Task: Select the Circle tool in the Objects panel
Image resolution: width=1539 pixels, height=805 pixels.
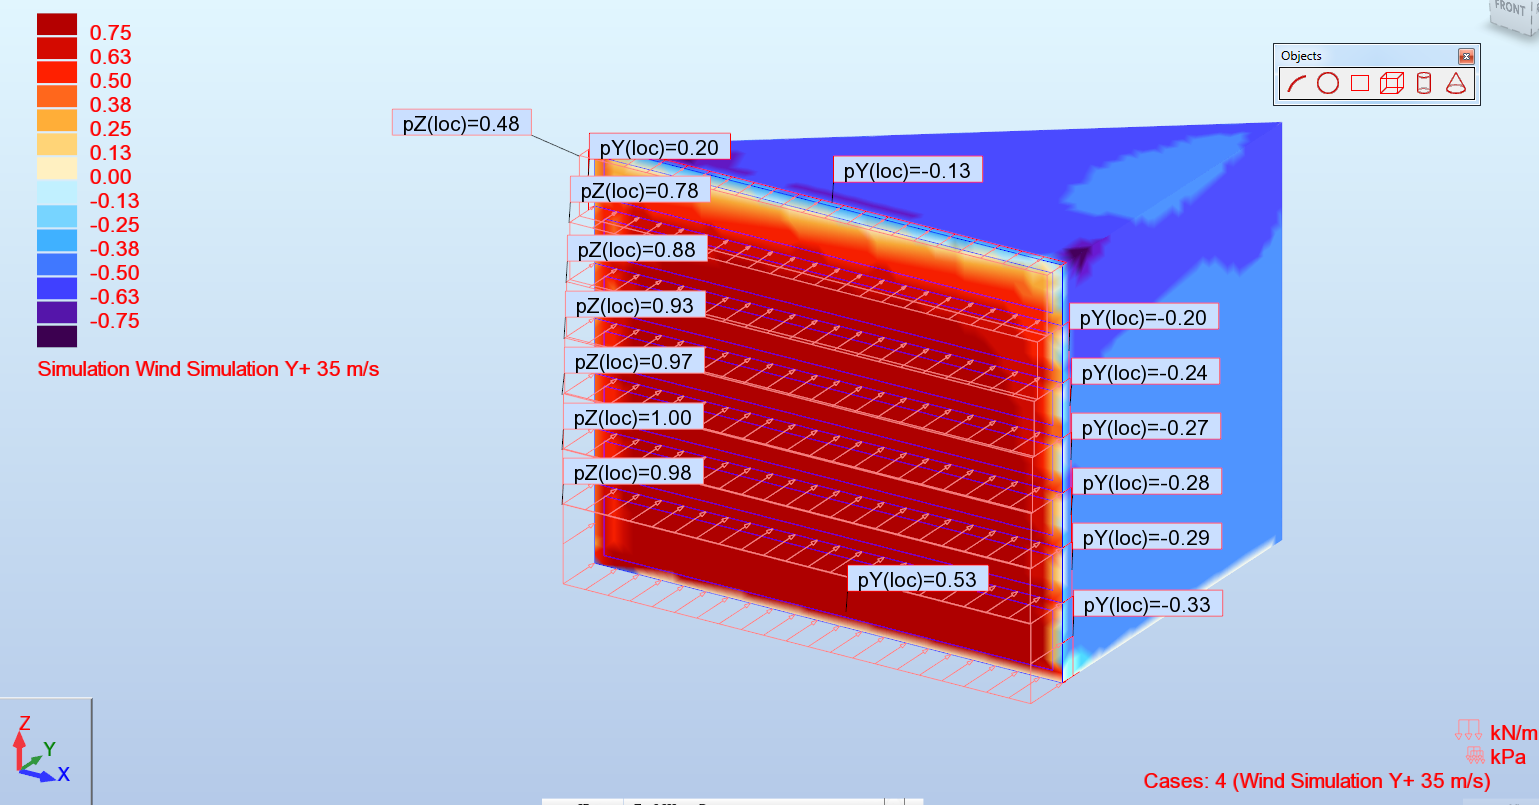Action: (x=1328, y=82)
